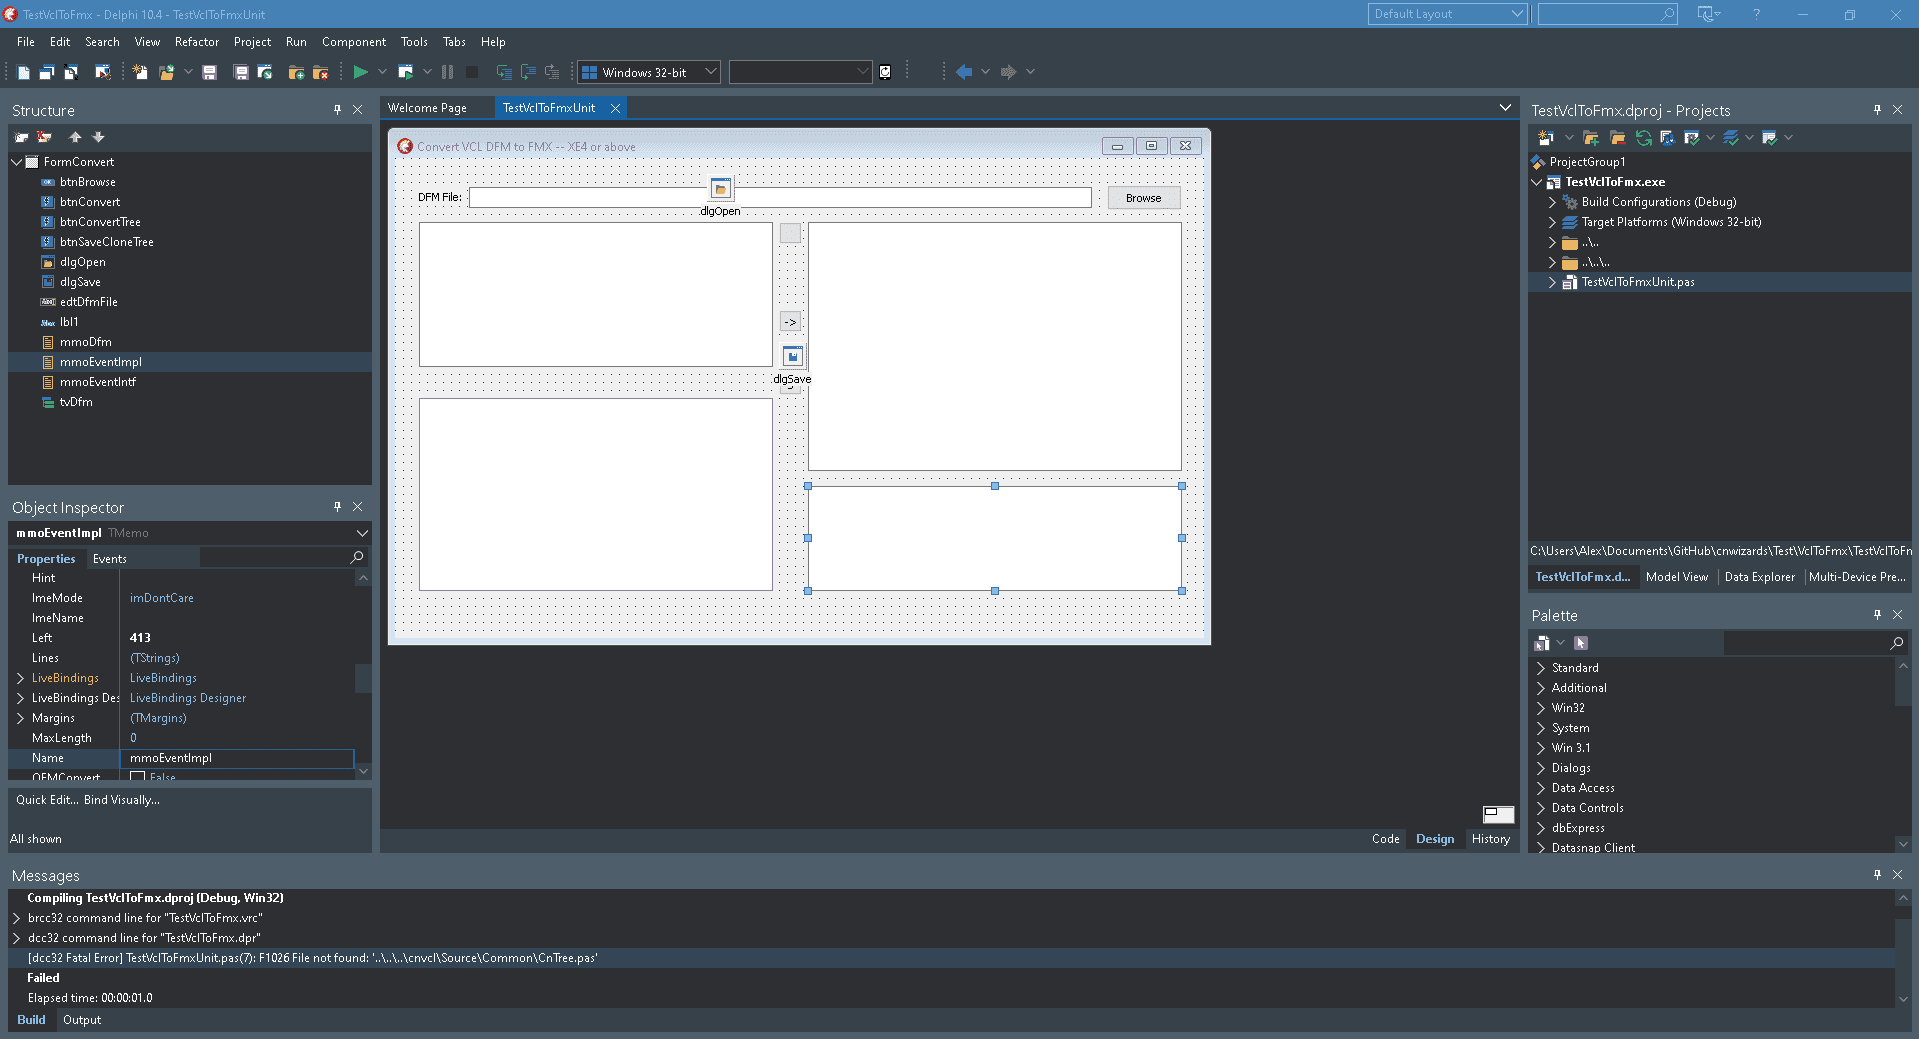Pin the Object Inspector panel
This screenshot has width=1919, height=1039.
(x=337, y=507)
